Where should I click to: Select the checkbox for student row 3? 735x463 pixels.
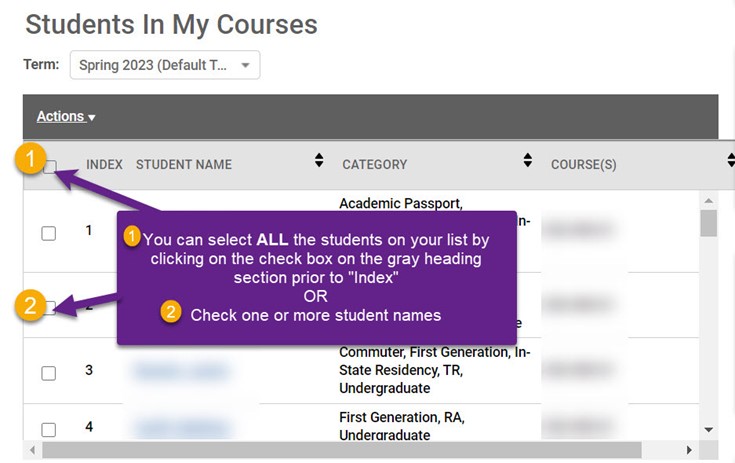coord(48,373)
